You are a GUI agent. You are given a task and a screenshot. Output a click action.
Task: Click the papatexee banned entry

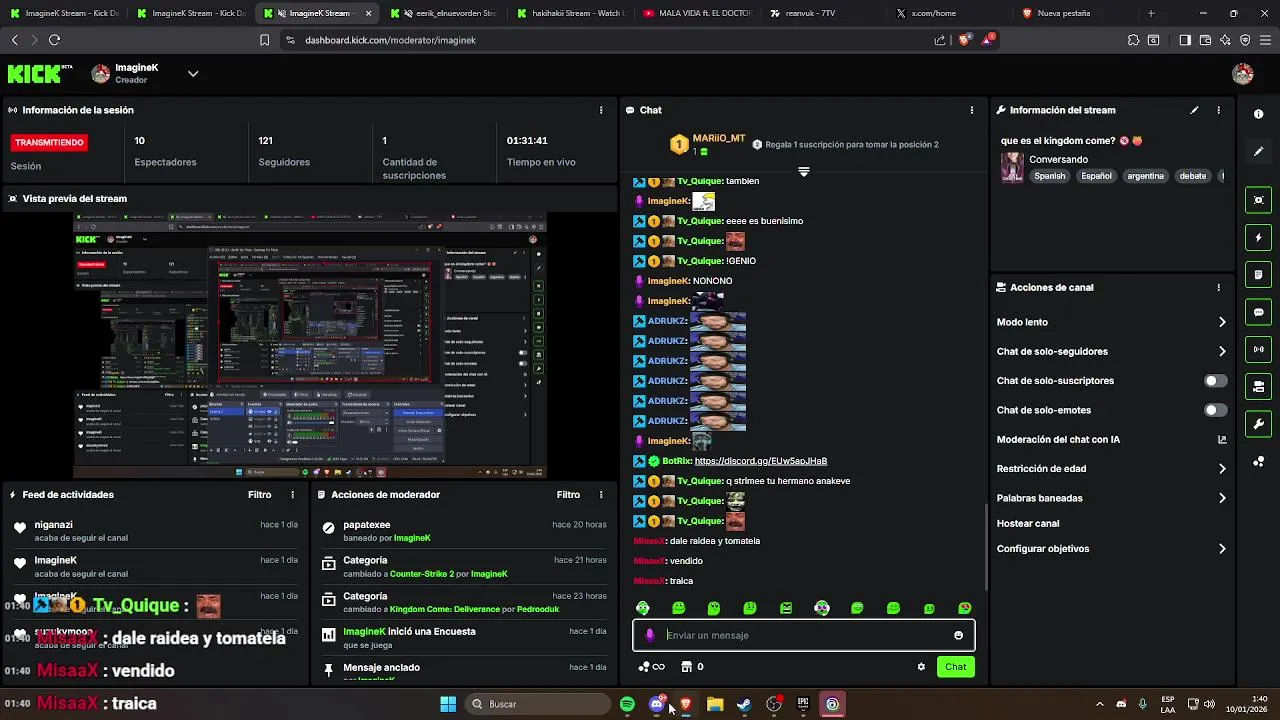465,531
